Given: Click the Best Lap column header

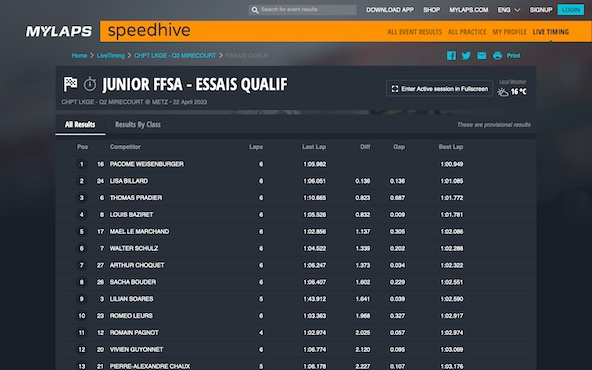Looking at the screenshot, I should pos(451,147).
